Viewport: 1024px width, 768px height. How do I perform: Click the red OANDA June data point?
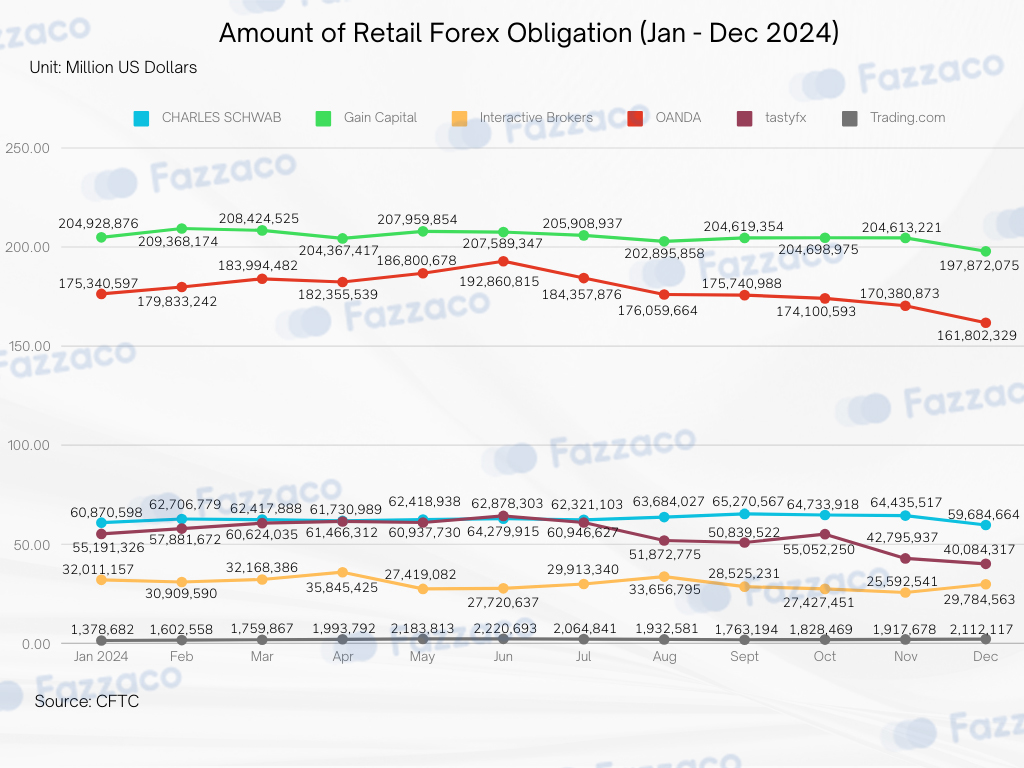503,261
